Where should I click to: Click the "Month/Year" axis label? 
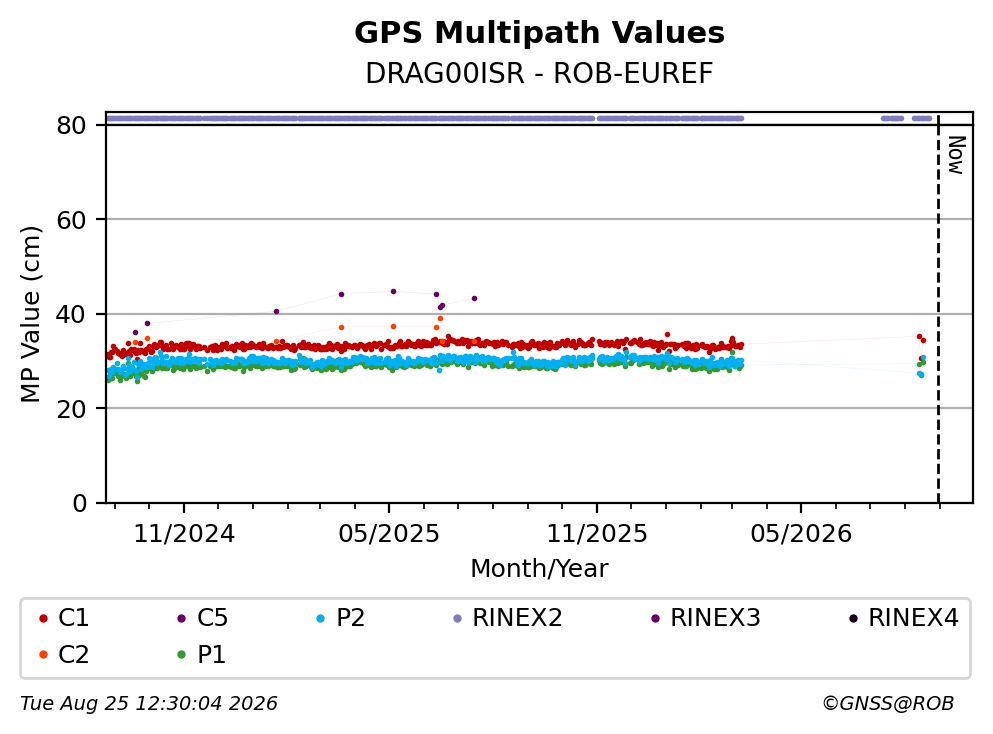[539, 569]
